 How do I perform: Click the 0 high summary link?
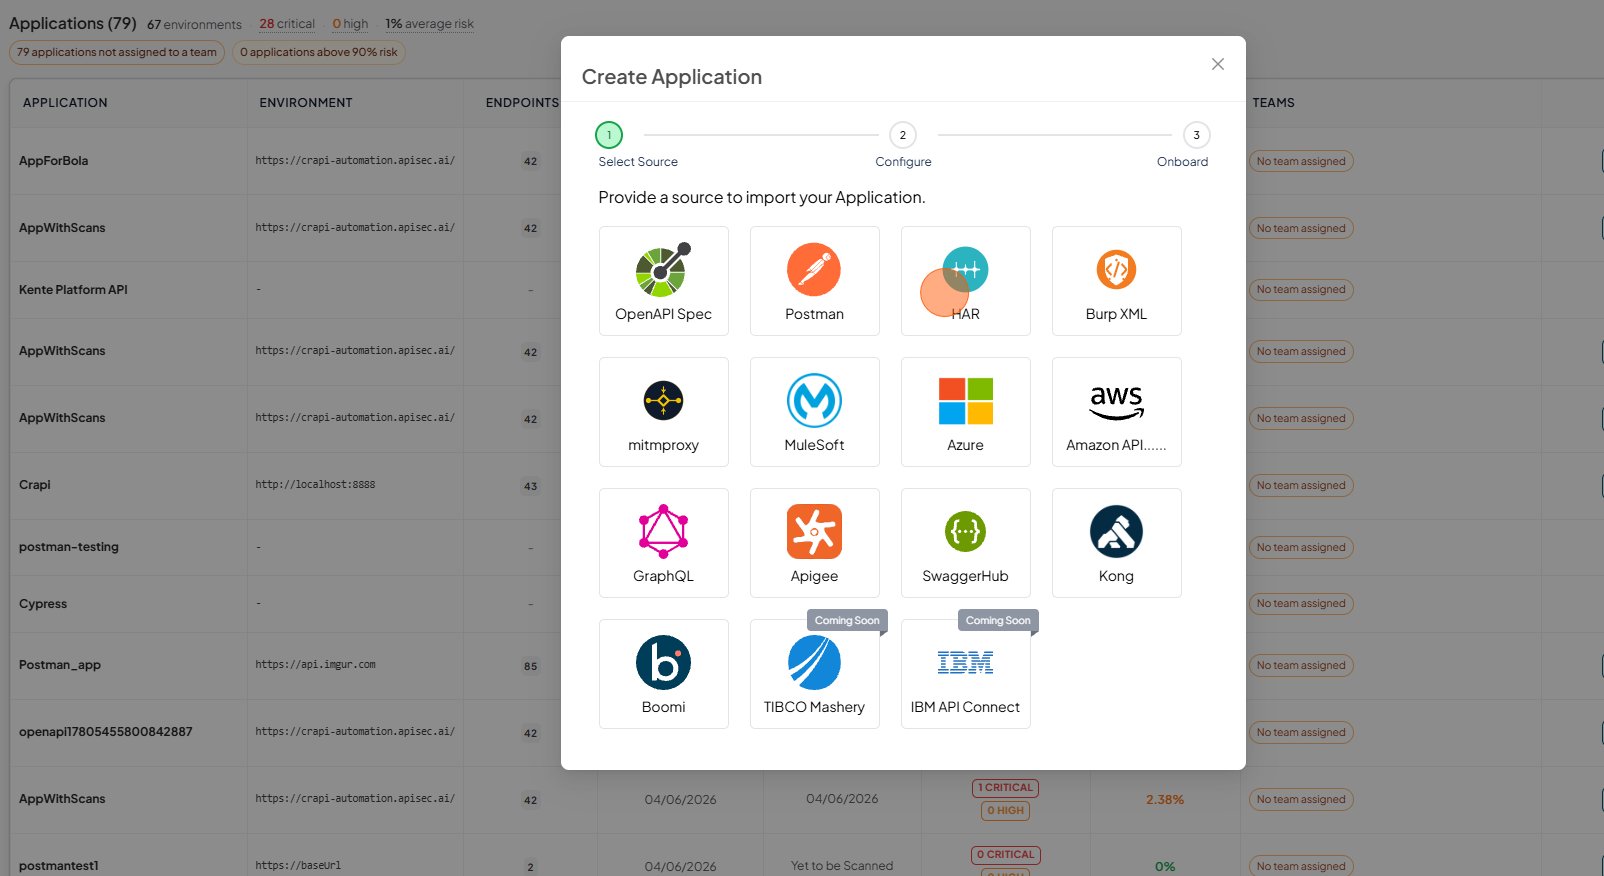click(350, 24)
